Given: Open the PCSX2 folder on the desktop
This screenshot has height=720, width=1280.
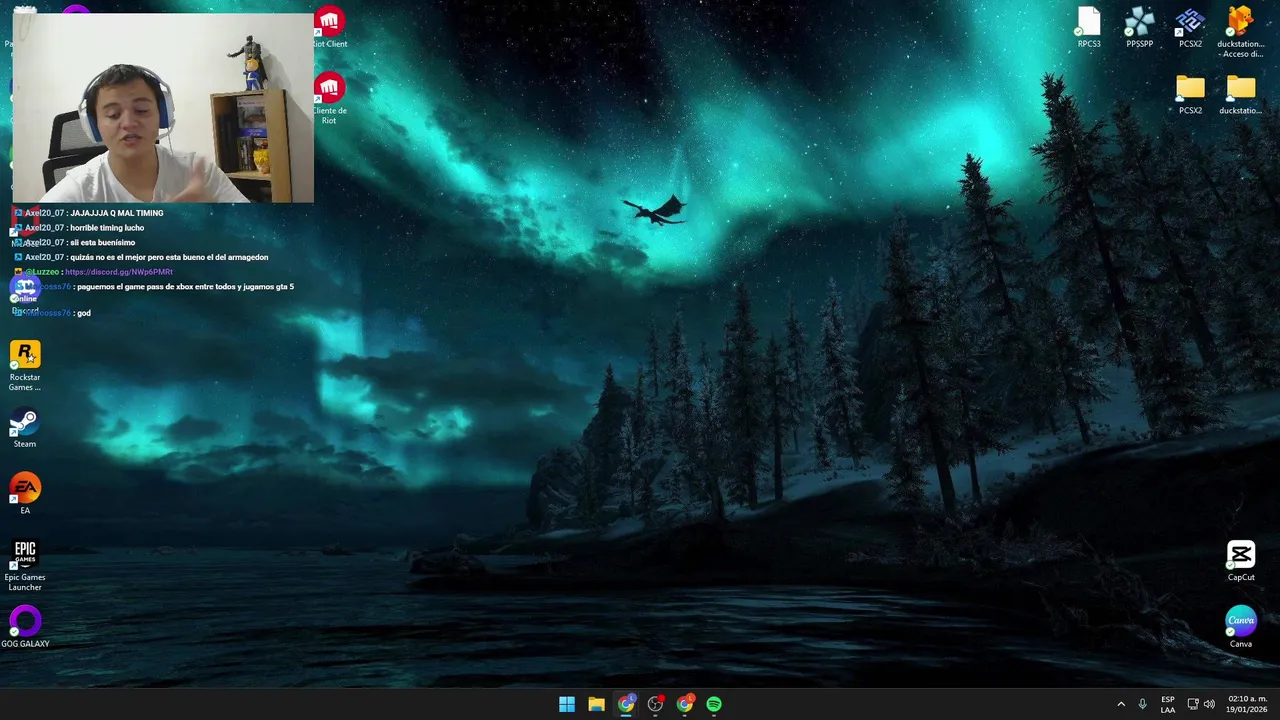Looking at the screenshot, I should (1190, 94).
